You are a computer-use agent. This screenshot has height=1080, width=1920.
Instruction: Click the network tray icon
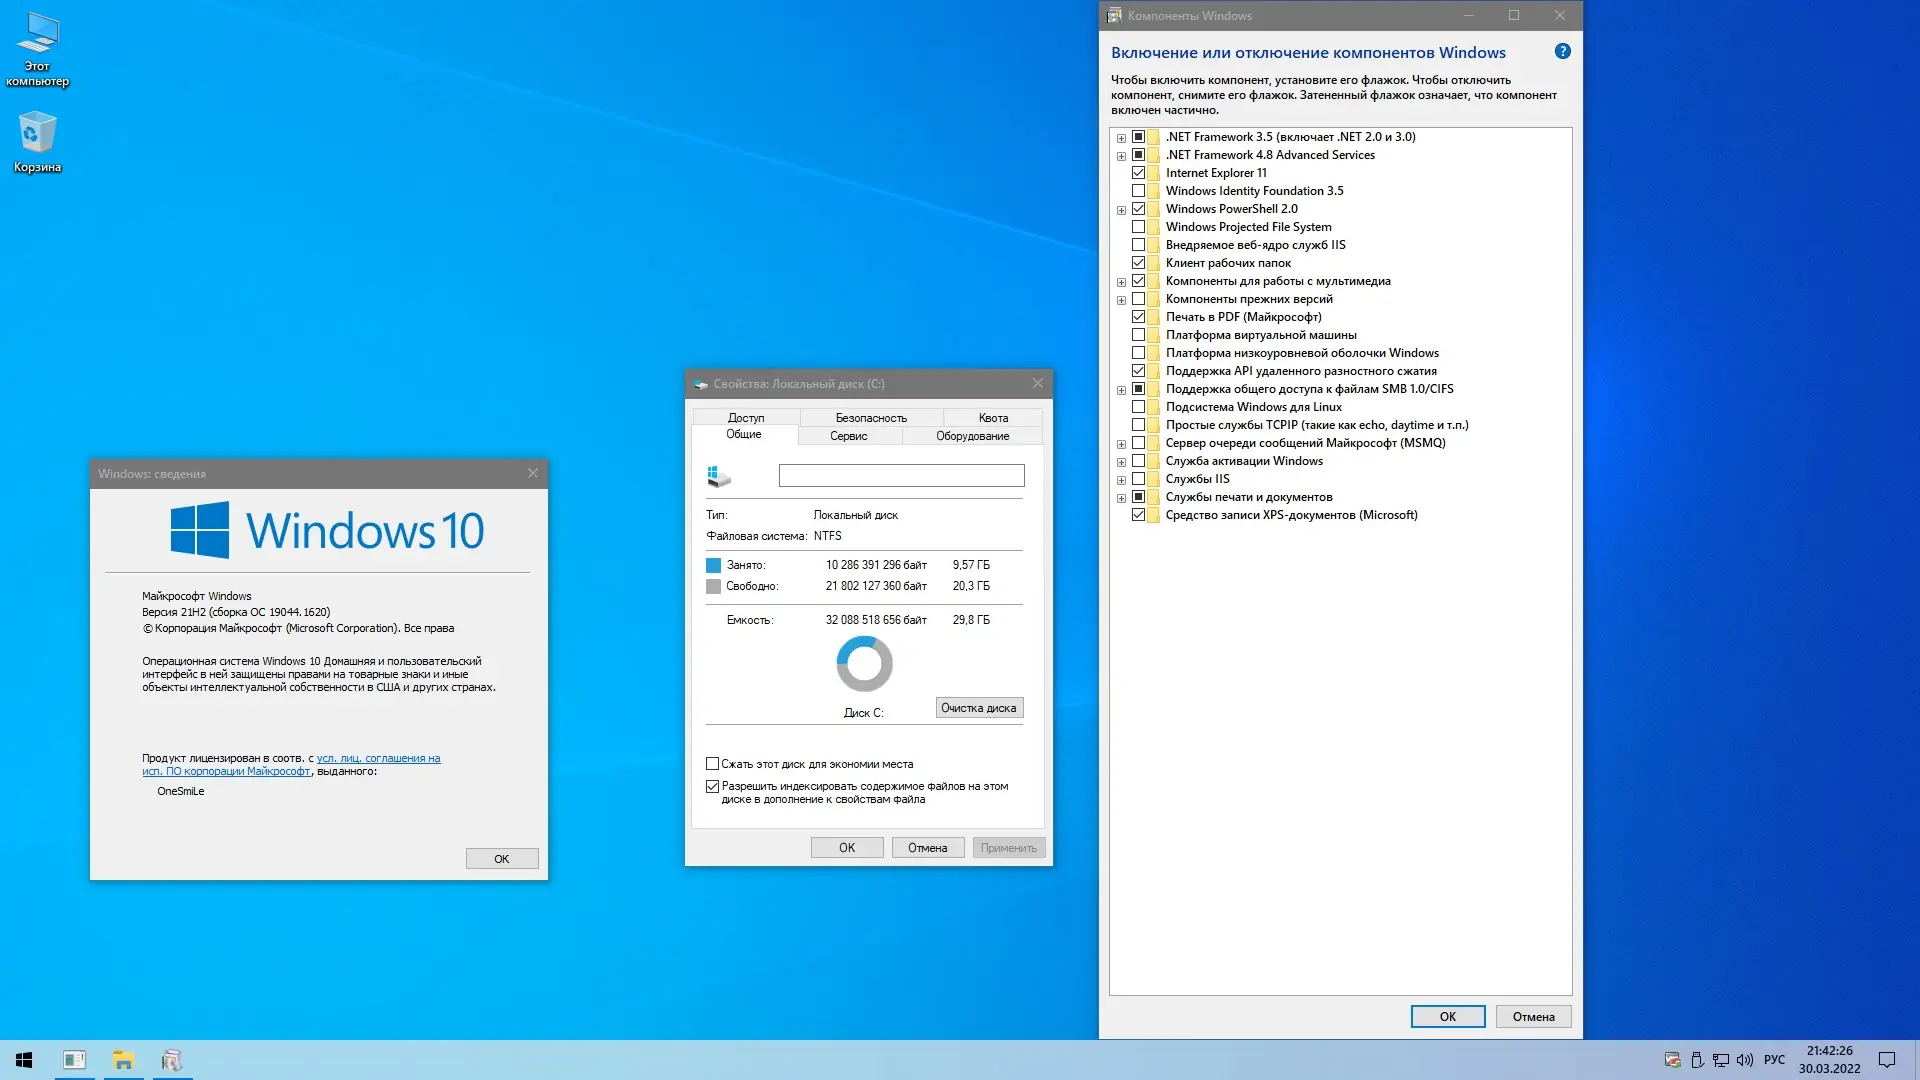pyautogui.click(x=1721, y=1060)
